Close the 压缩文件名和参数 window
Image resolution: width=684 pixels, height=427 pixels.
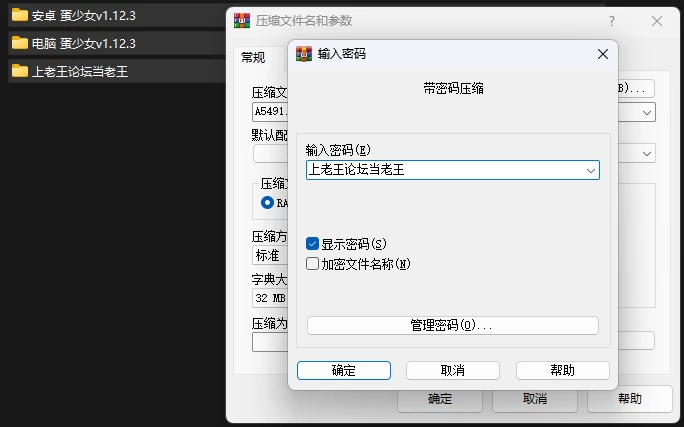pyautogui.click(x=657, y=21)
